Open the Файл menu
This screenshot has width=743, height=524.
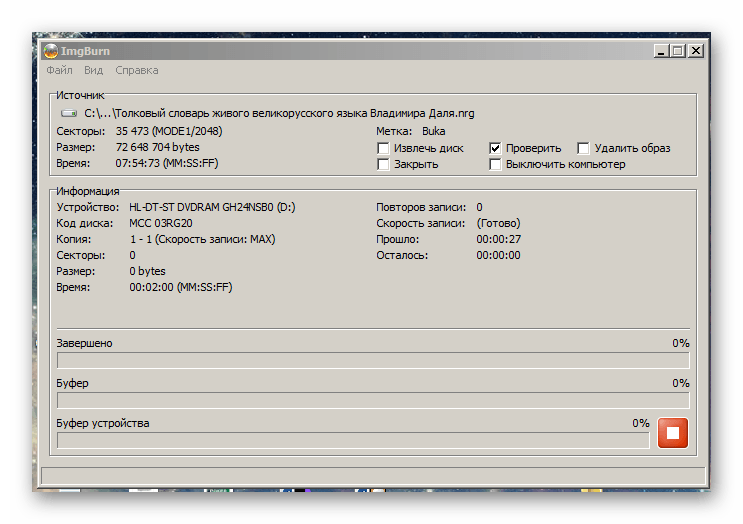pos(59,70)
